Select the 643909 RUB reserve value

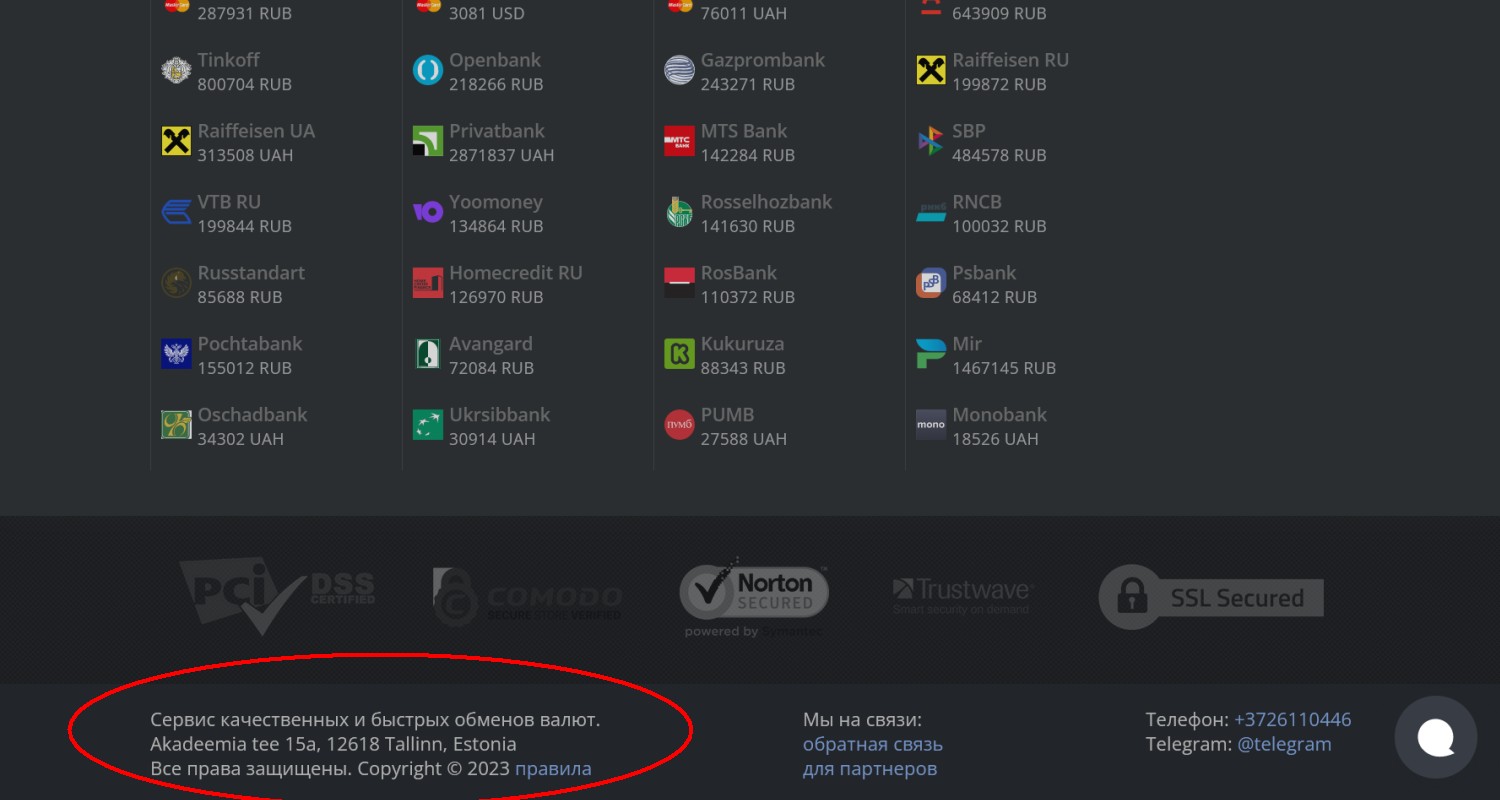click(x=1000, y=13)
